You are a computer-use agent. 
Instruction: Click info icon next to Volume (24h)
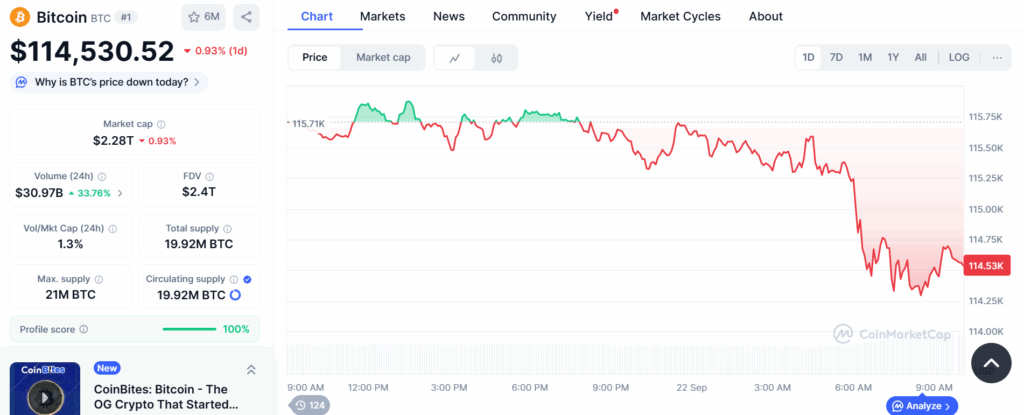click(103, 176)
